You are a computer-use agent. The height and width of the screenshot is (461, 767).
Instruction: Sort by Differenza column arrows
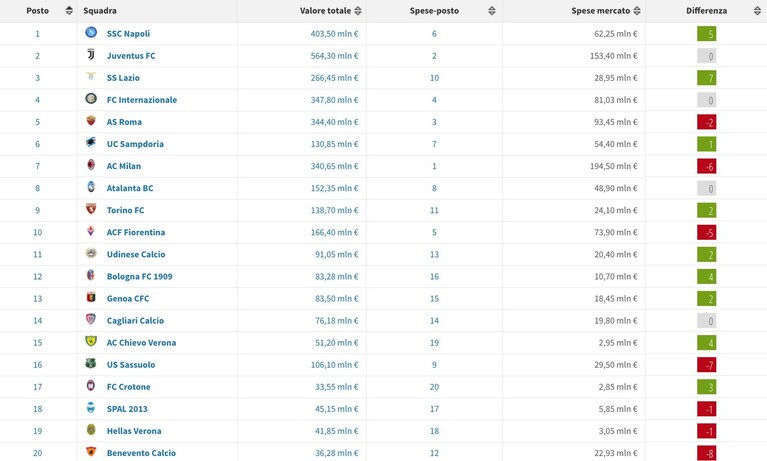click(x=758, y=11)
